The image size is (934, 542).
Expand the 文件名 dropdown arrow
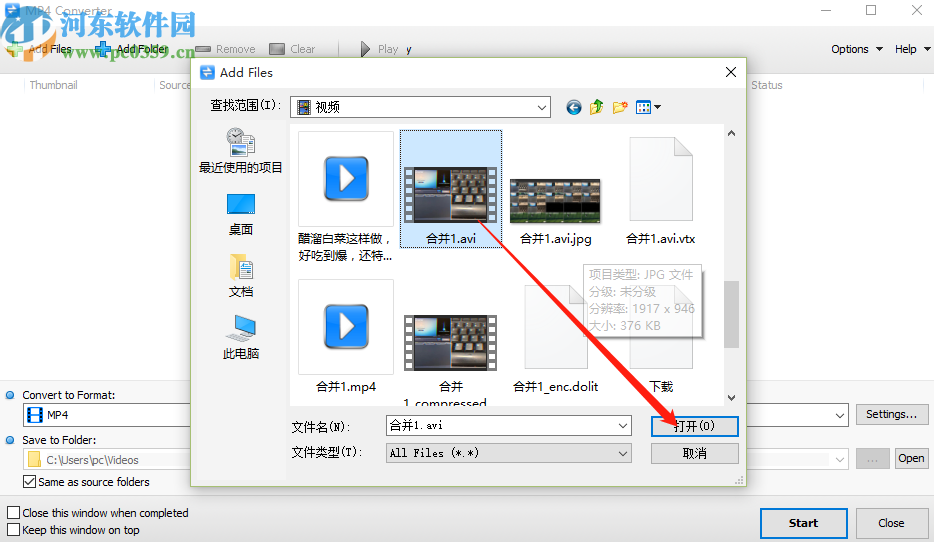(x=622, y=426)
